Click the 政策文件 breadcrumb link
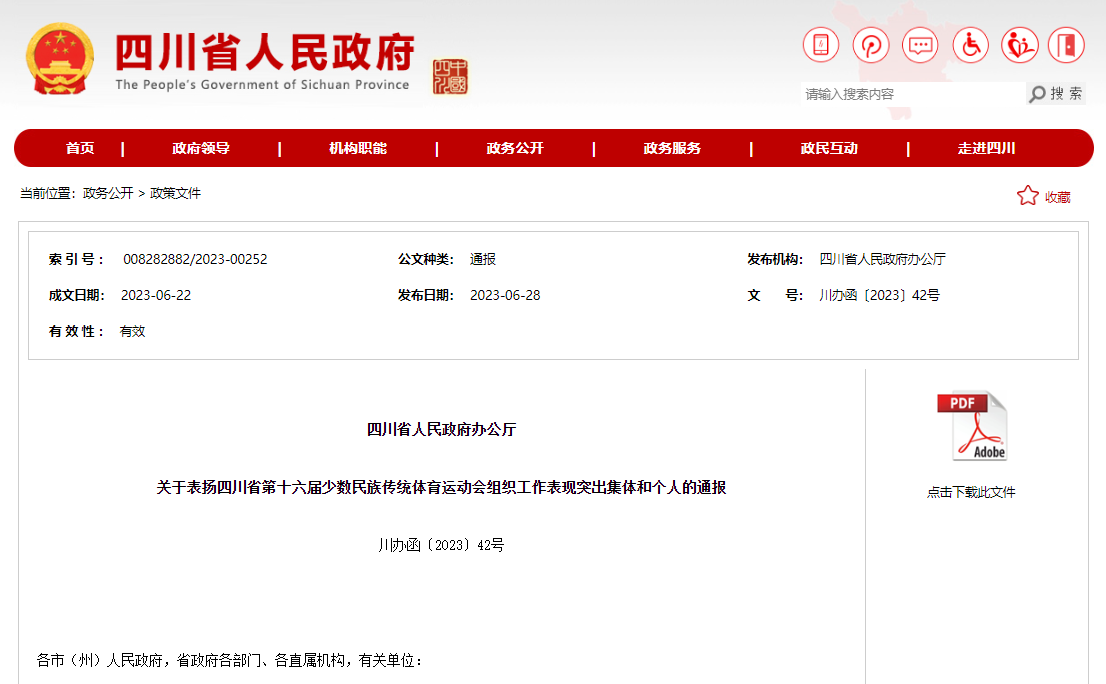 tap(175, 193)
